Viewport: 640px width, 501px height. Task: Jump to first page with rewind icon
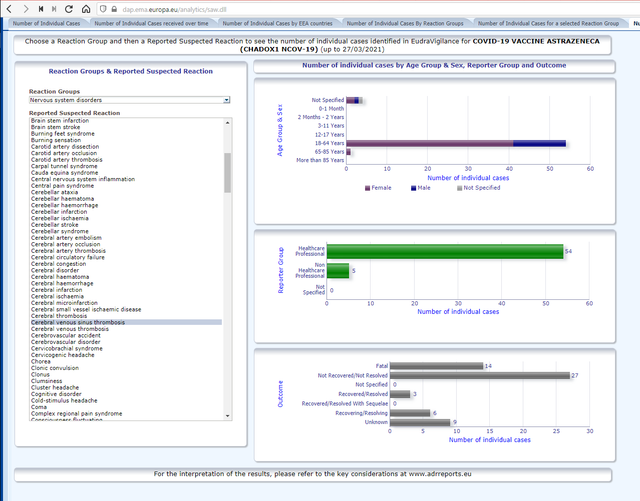click(x=41, y=9)
